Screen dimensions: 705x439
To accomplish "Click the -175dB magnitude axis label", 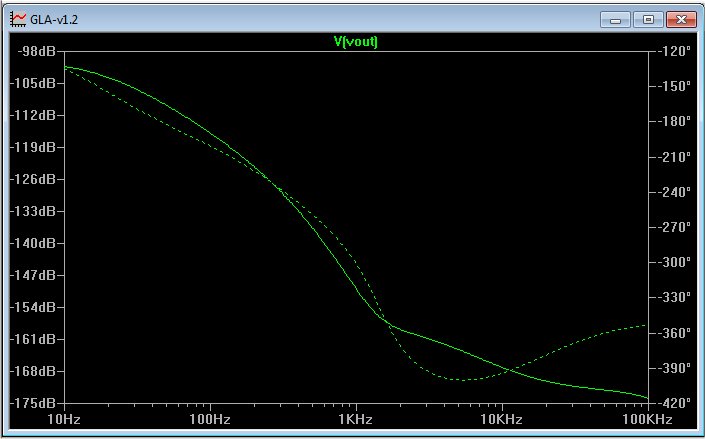I will point(33,403).
